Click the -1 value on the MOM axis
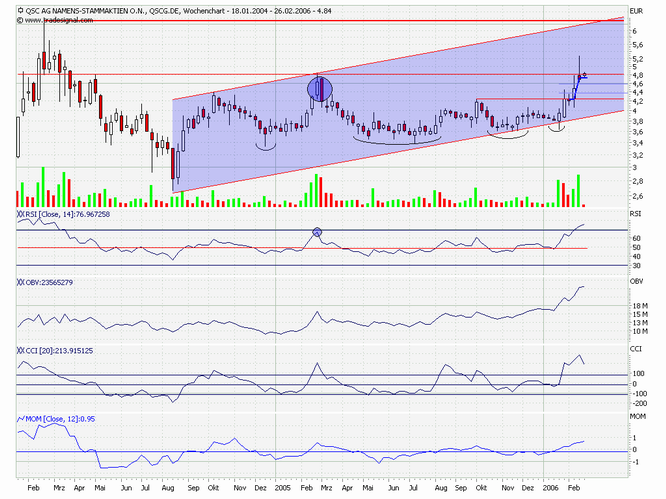 point(636,462)
